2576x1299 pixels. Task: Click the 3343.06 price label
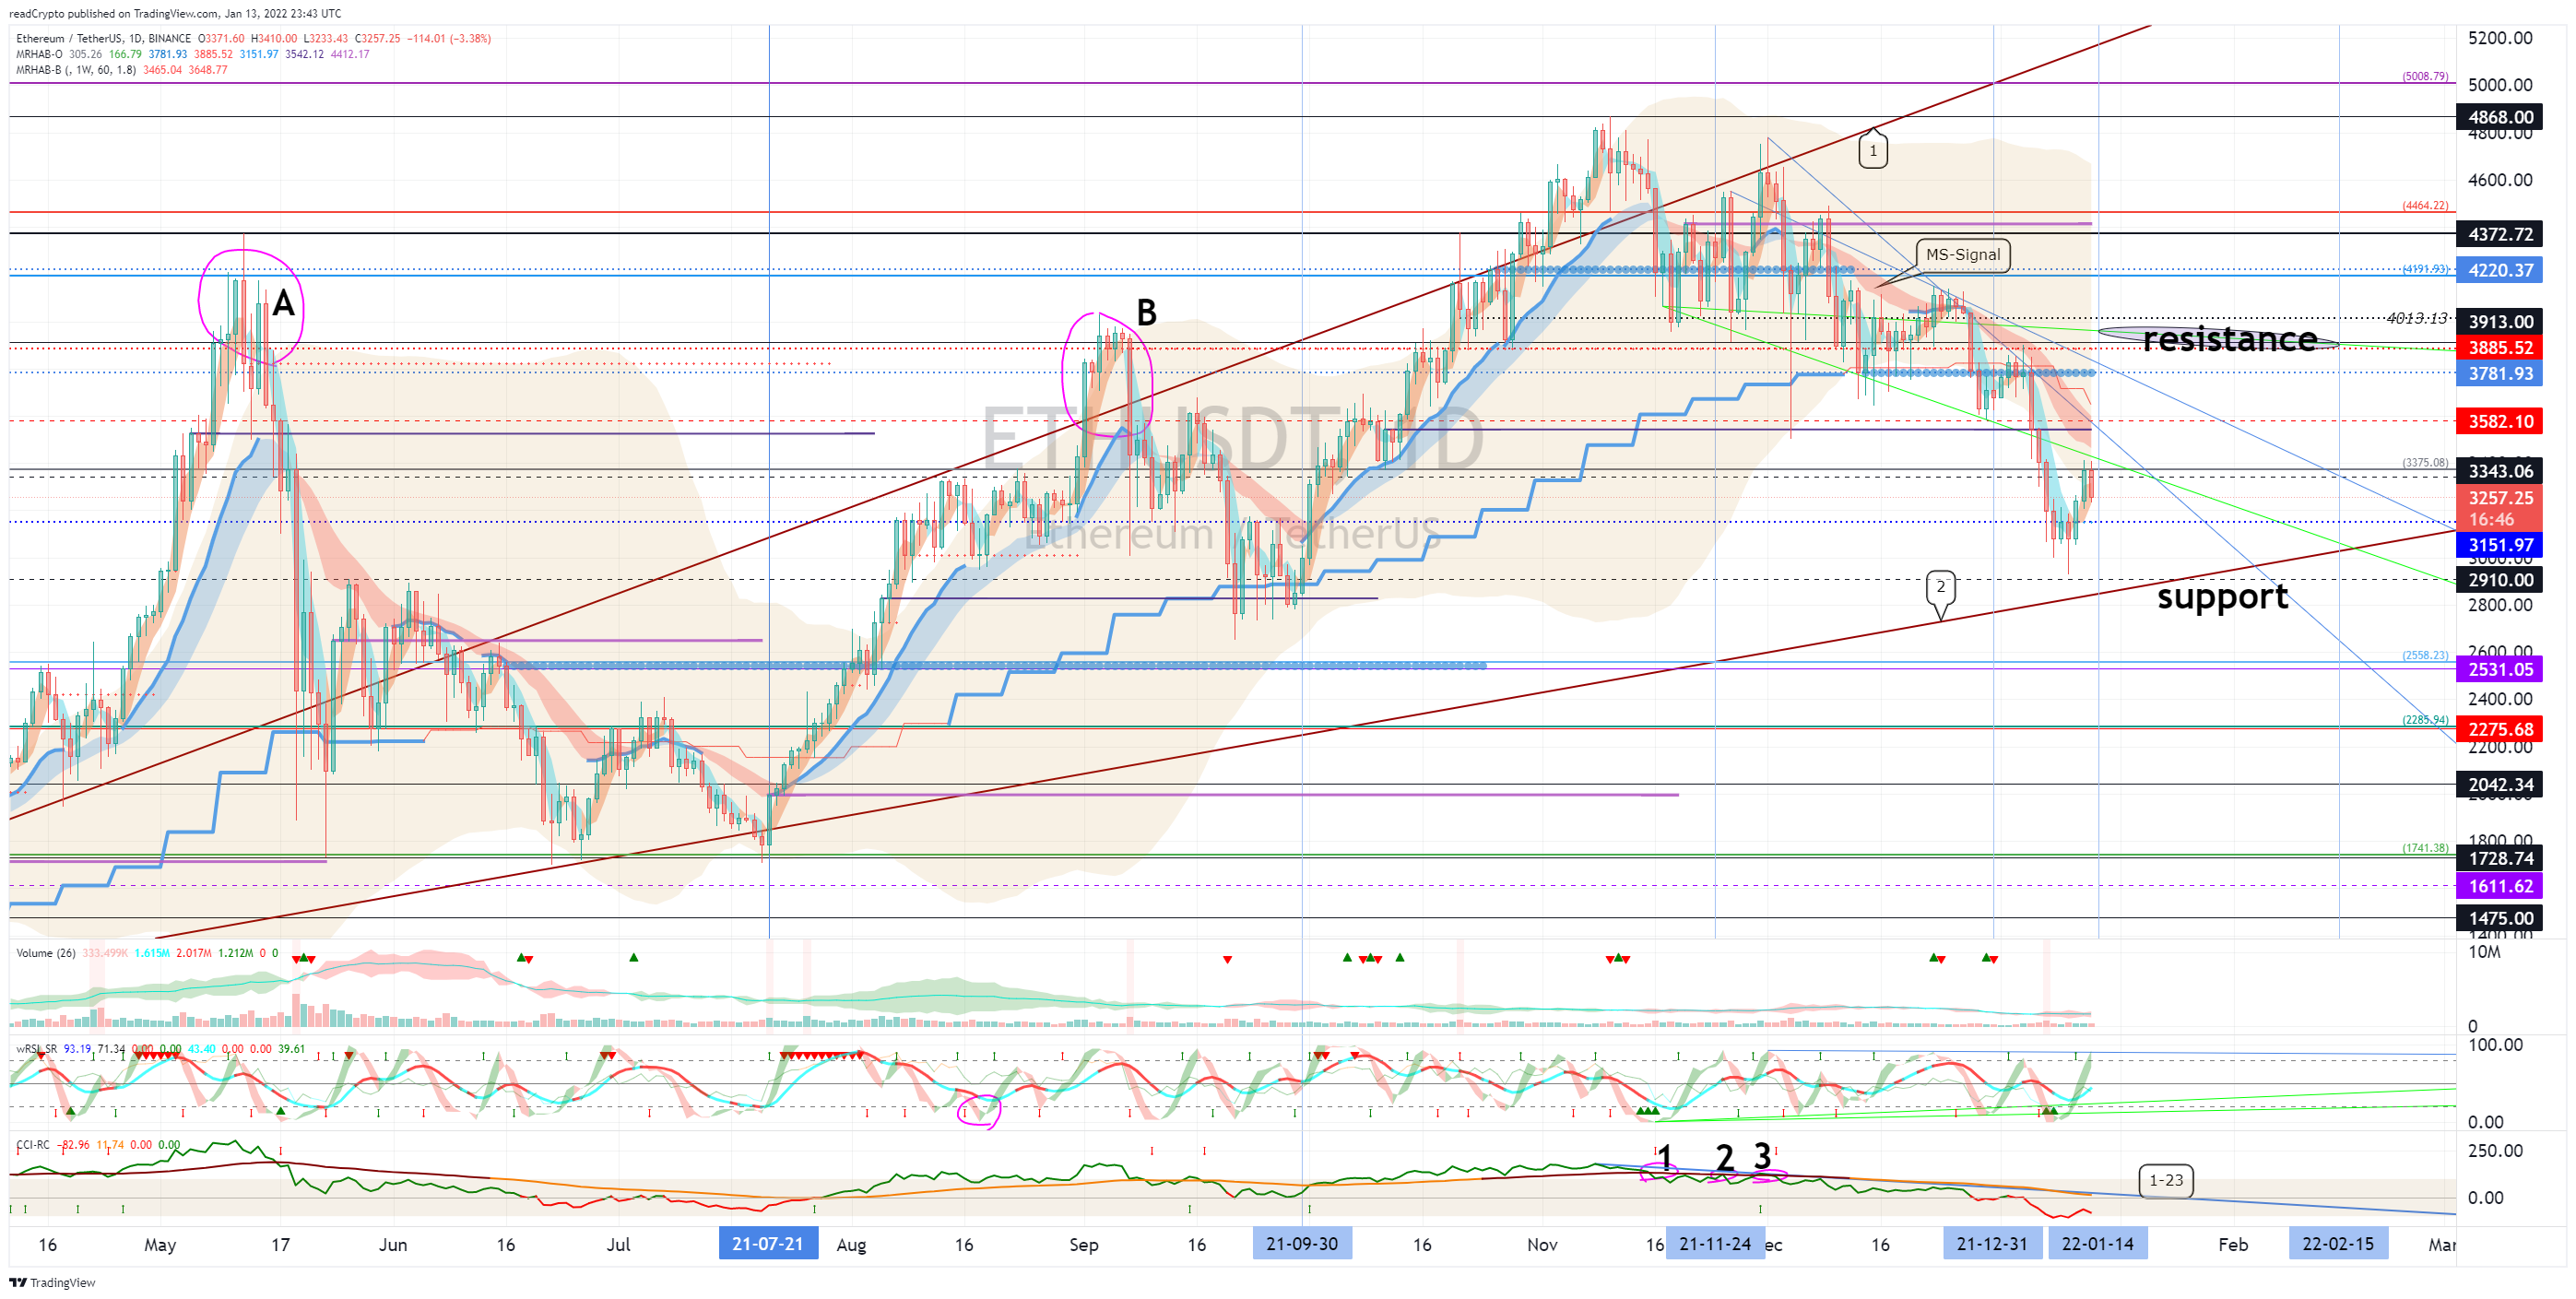[2499, 471]
